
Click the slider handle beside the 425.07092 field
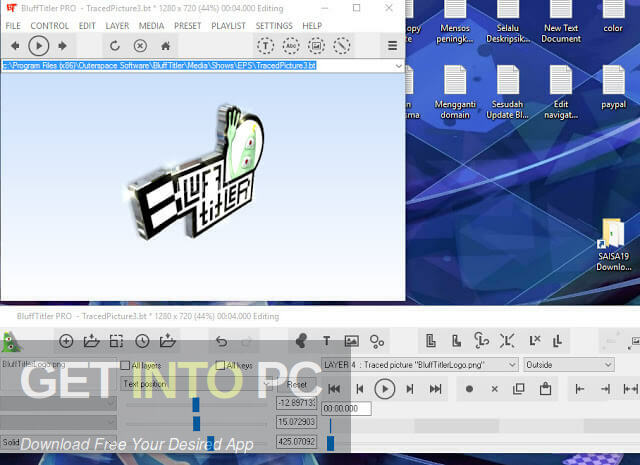(211, 443)
